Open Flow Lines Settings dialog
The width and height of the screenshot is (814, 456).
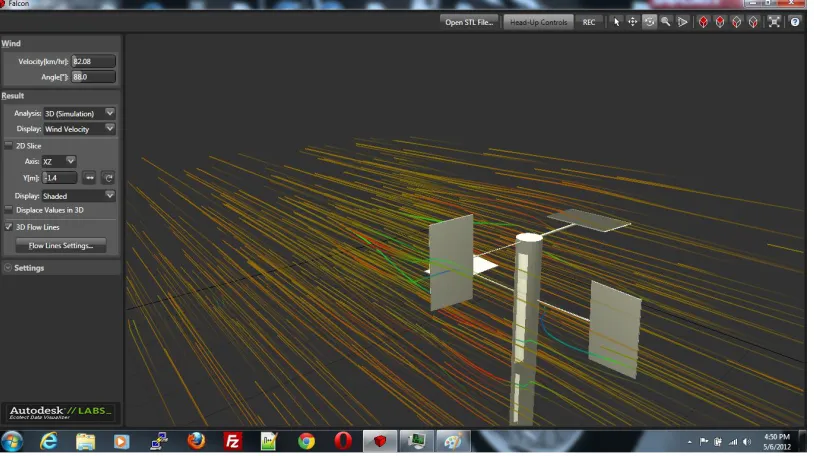[x=61, y=247]
